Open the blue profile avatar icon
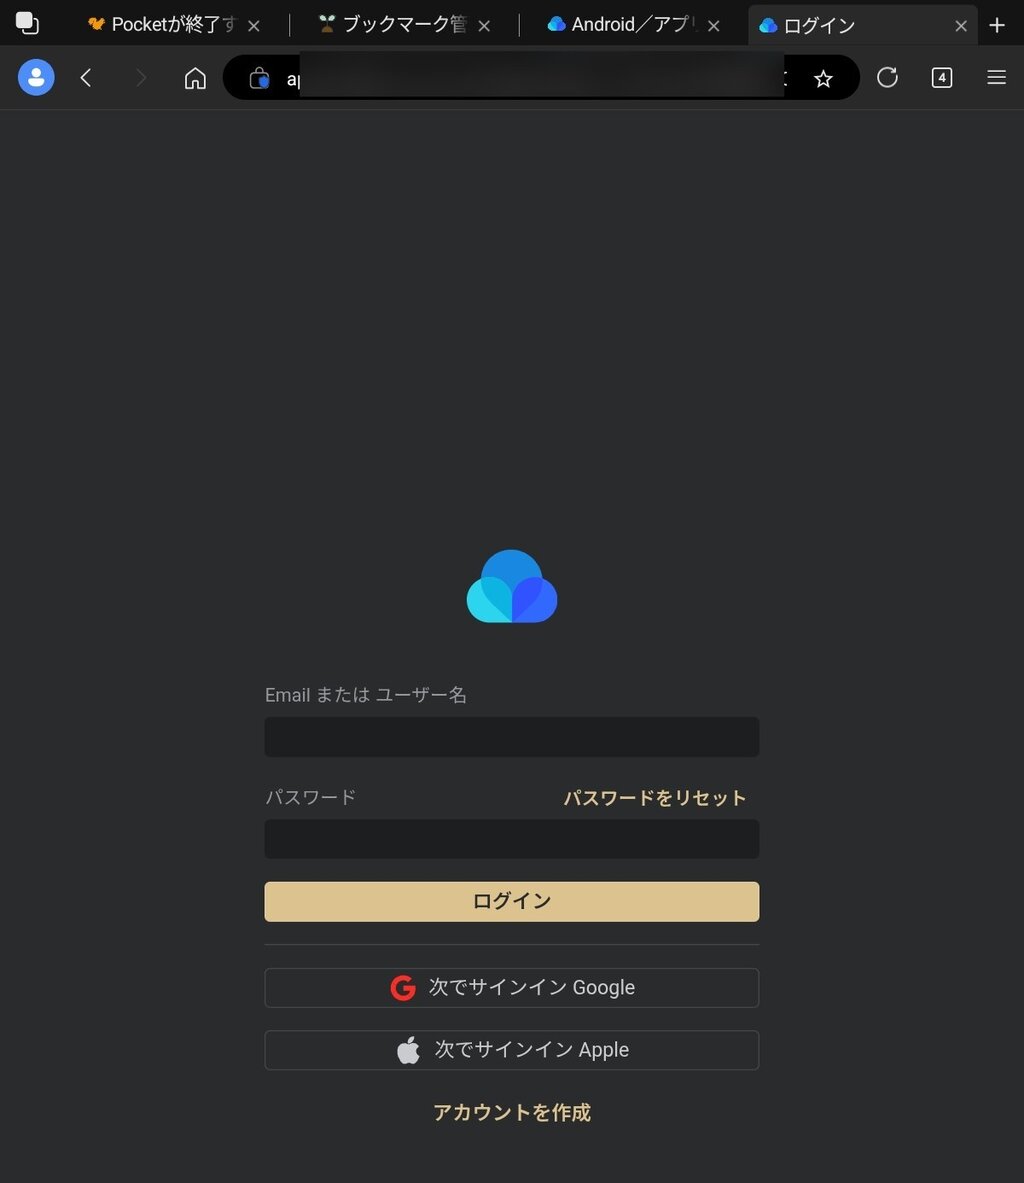Screen dimensions: 1024x1183 coord(36,77)
